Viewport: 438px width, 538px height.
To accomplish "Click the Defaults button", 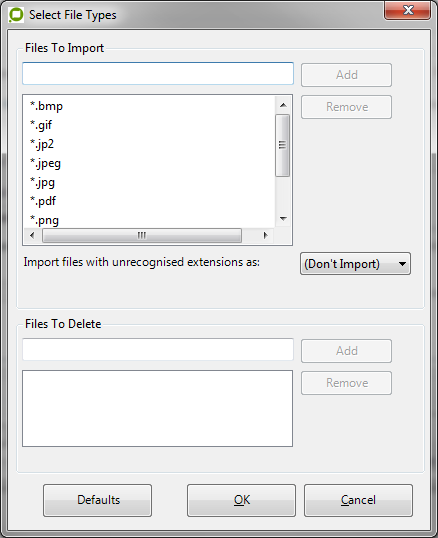I will point(97,500).
